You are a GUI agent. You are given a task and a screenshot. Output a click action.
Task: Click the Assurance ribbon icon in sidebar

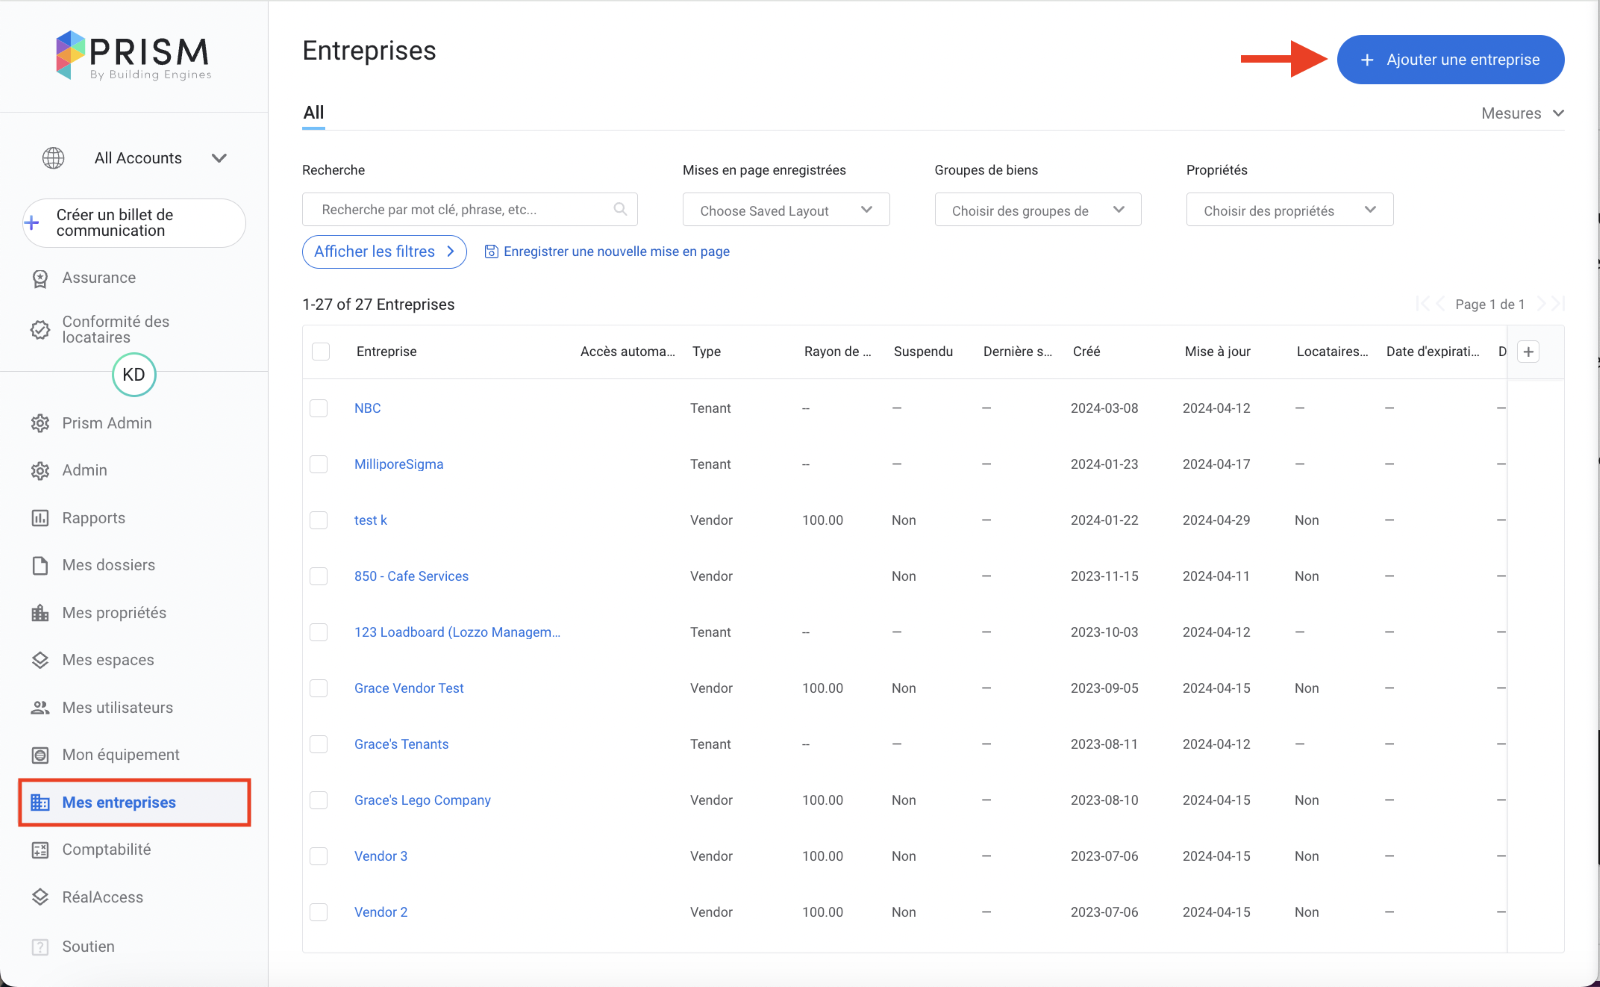point(40,279)
